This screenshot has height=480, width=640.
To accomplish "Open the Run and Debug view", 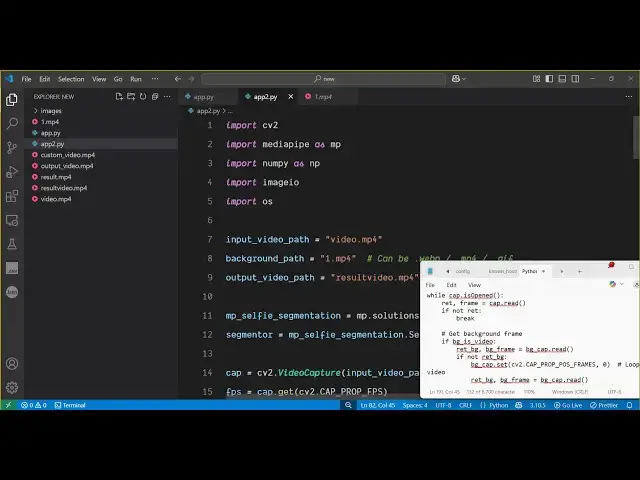I will 12,172.
